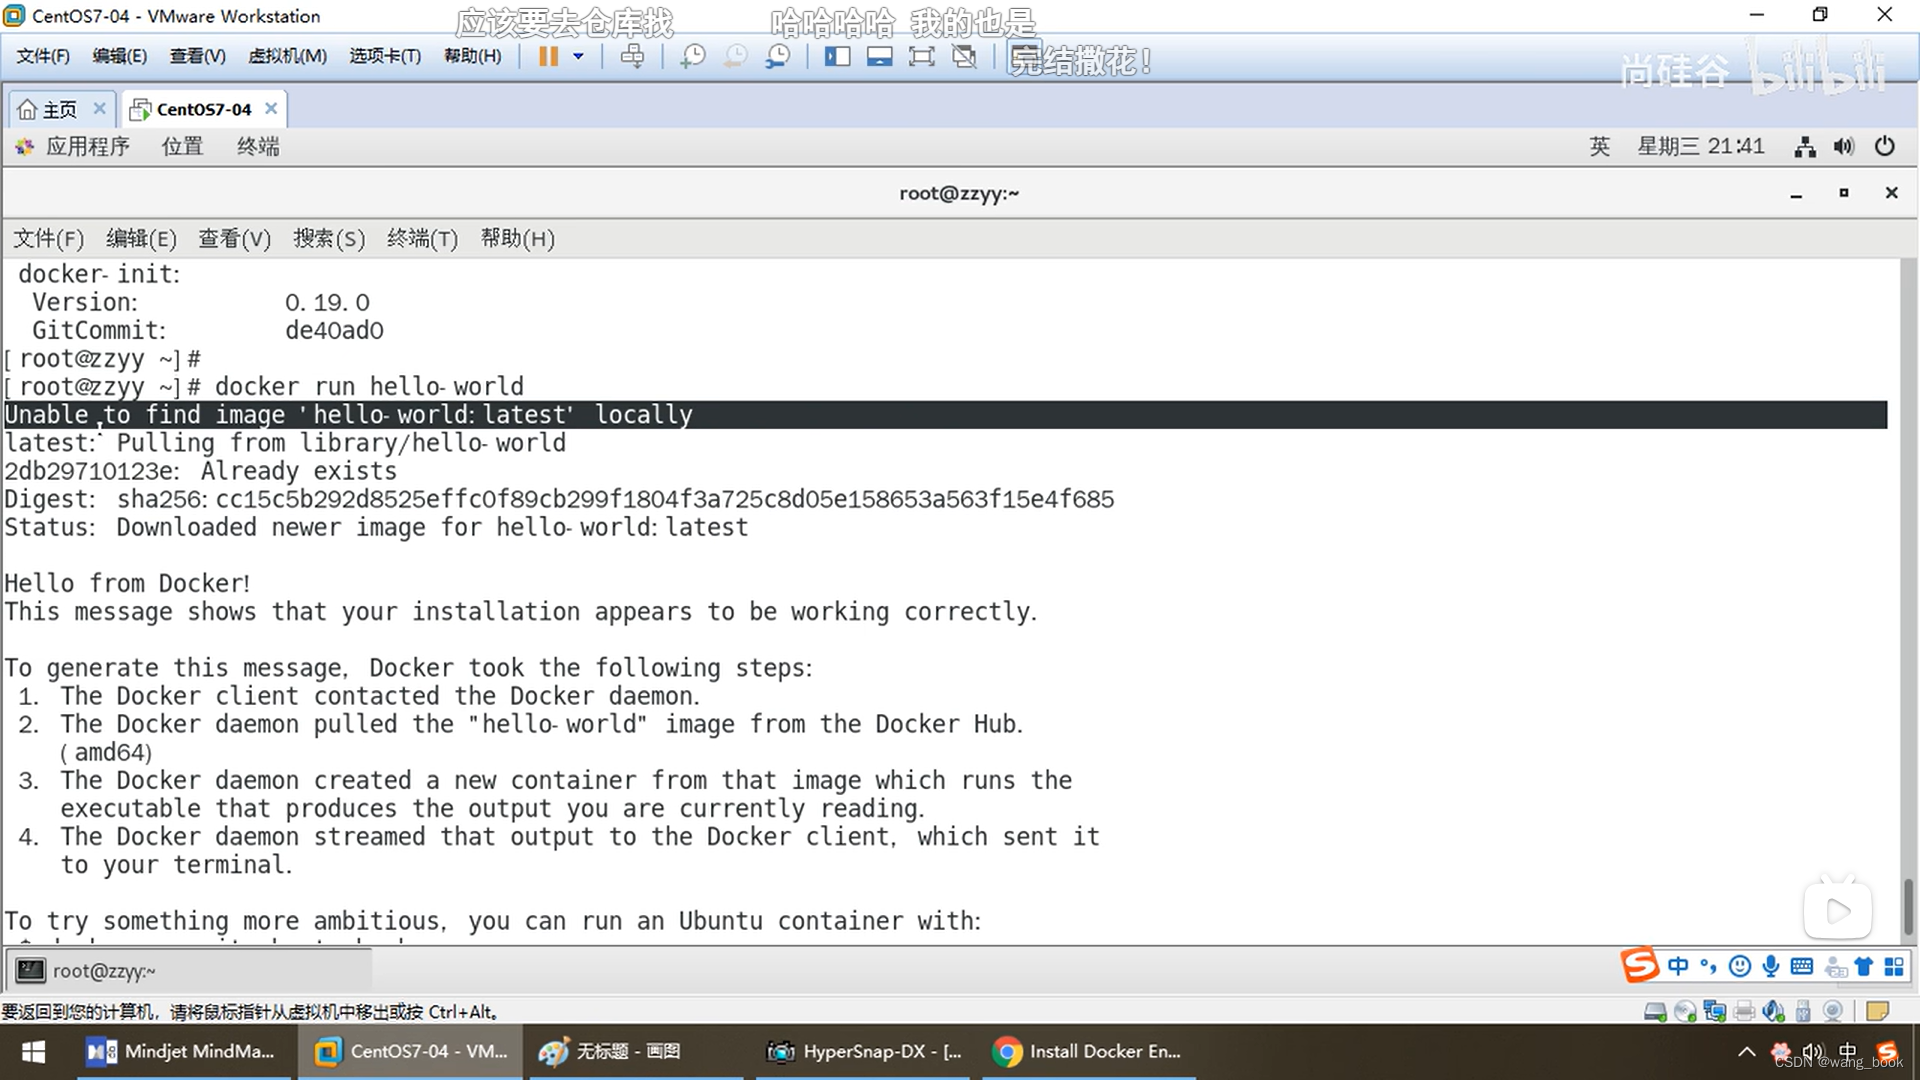
Task: Open the CentOS power menu icon
Action: click(x=1884, y=147)
